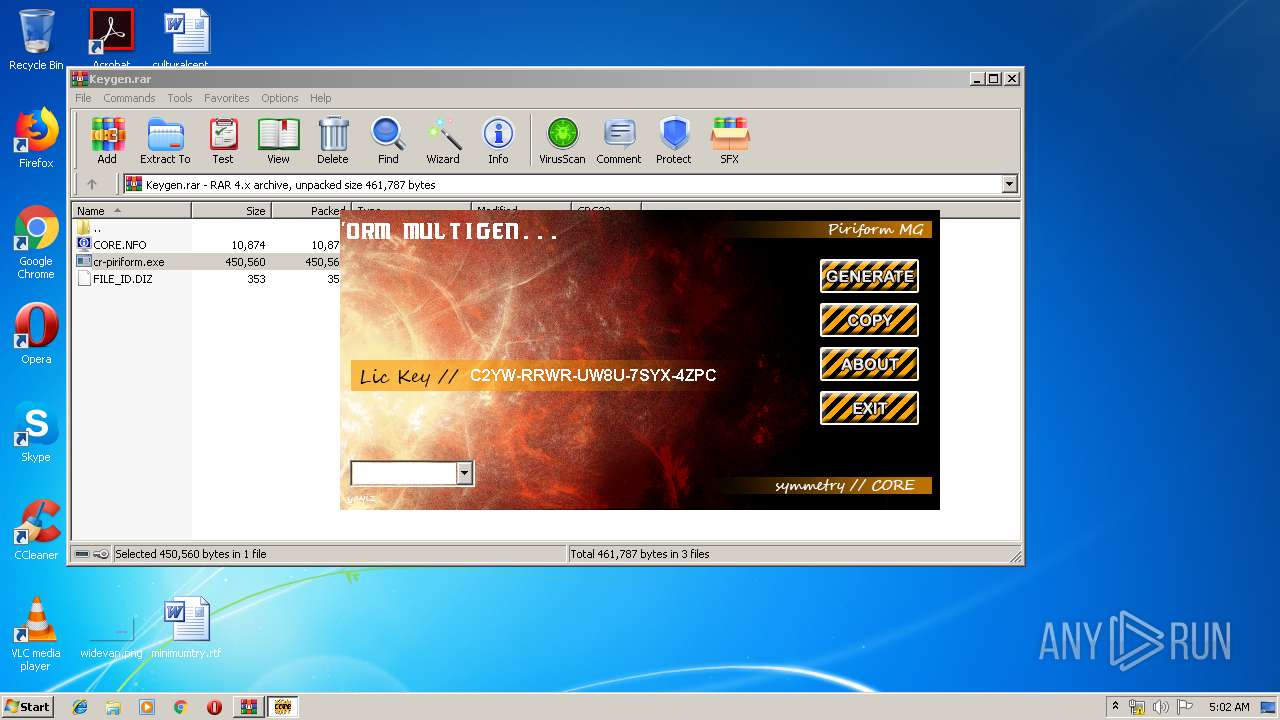This screenshot has width=1280, height=720.
Task: Click the generated license key text
Action: point(593,376)
